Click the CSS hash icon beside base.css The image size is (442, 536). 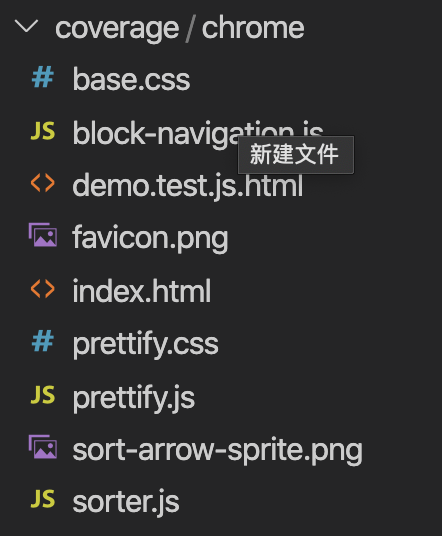click(43, 77)
